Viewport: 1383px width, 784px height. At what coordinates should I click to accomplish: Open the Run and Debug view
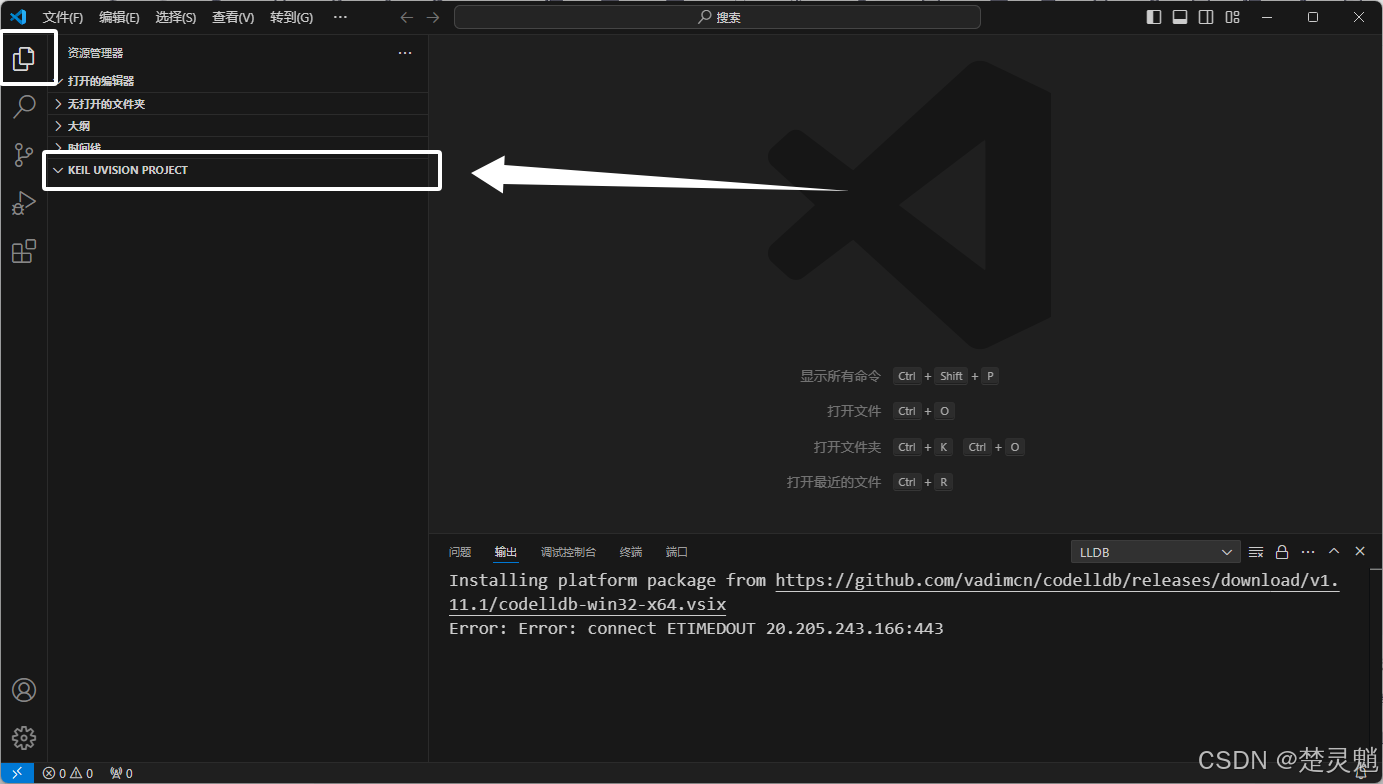click(x=24, y=203)
